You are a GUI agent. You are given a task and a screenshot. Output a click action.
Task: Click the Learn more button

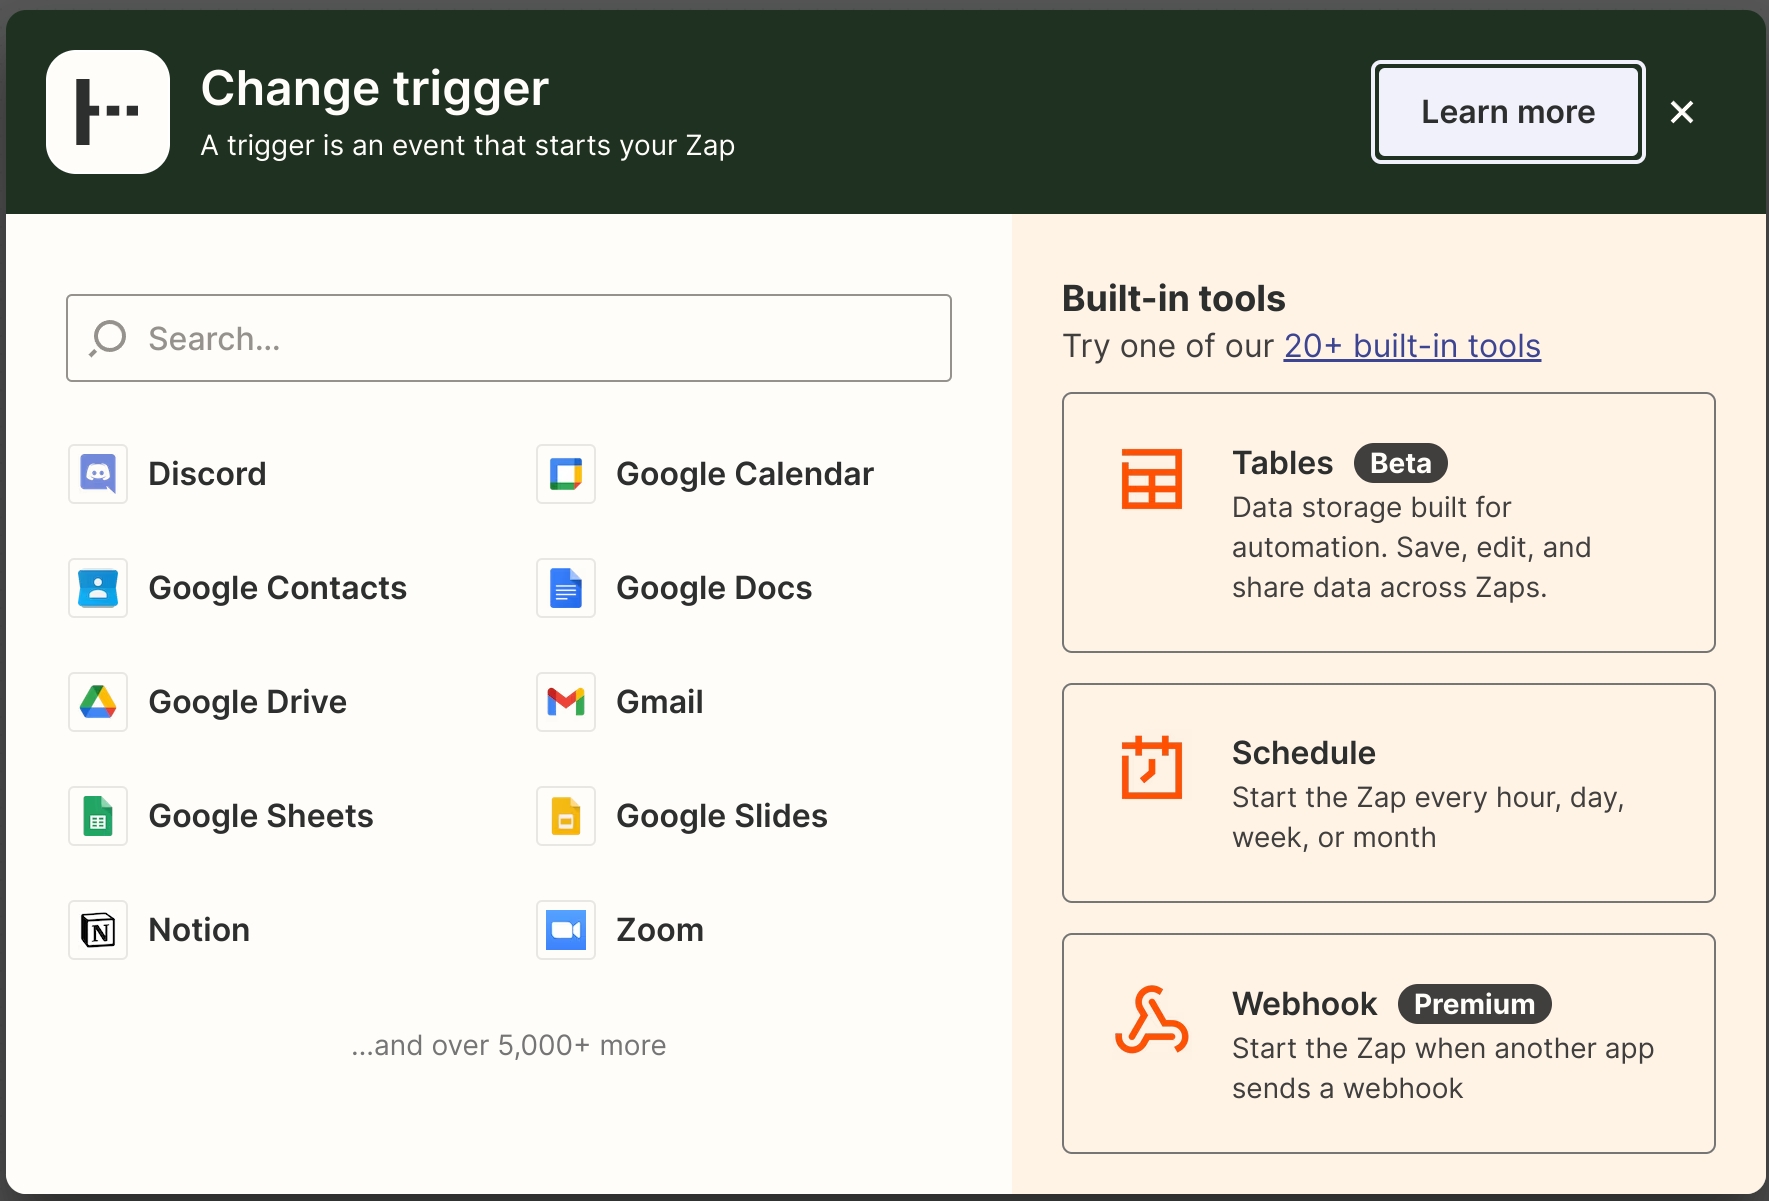click(x=1507, y=112)
